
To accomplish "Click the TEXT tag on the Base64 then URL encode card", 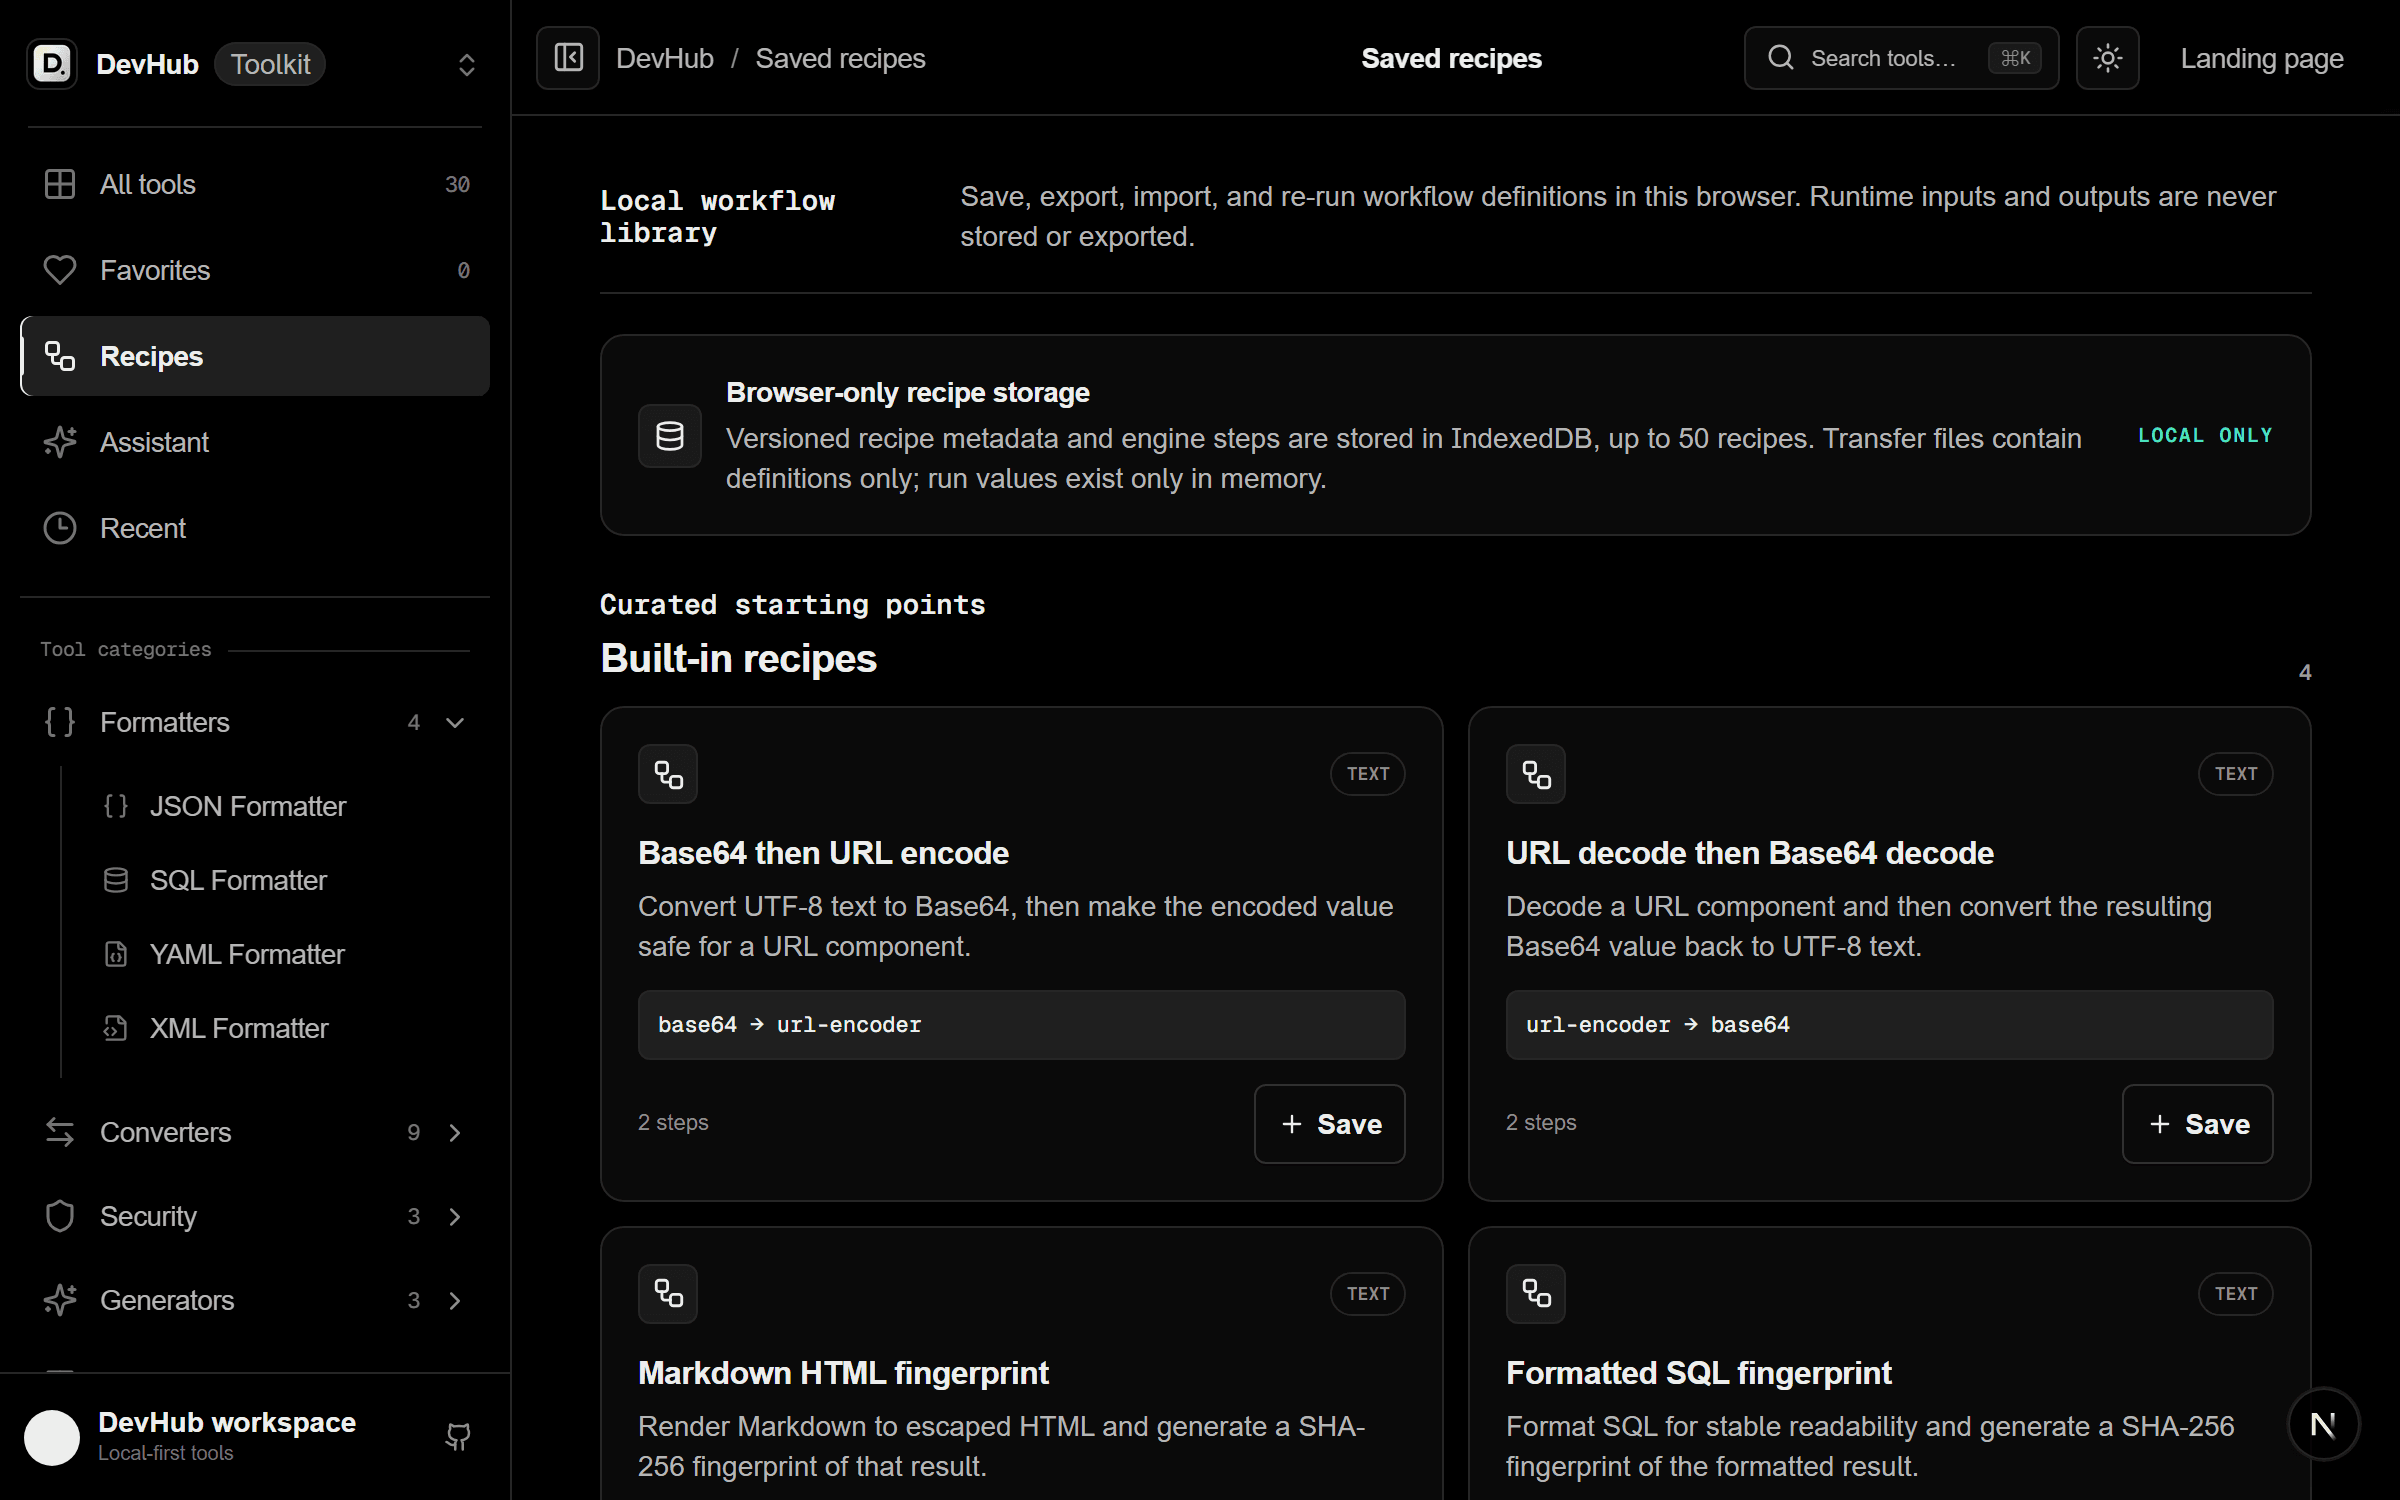I will (x=1367, y=774).
